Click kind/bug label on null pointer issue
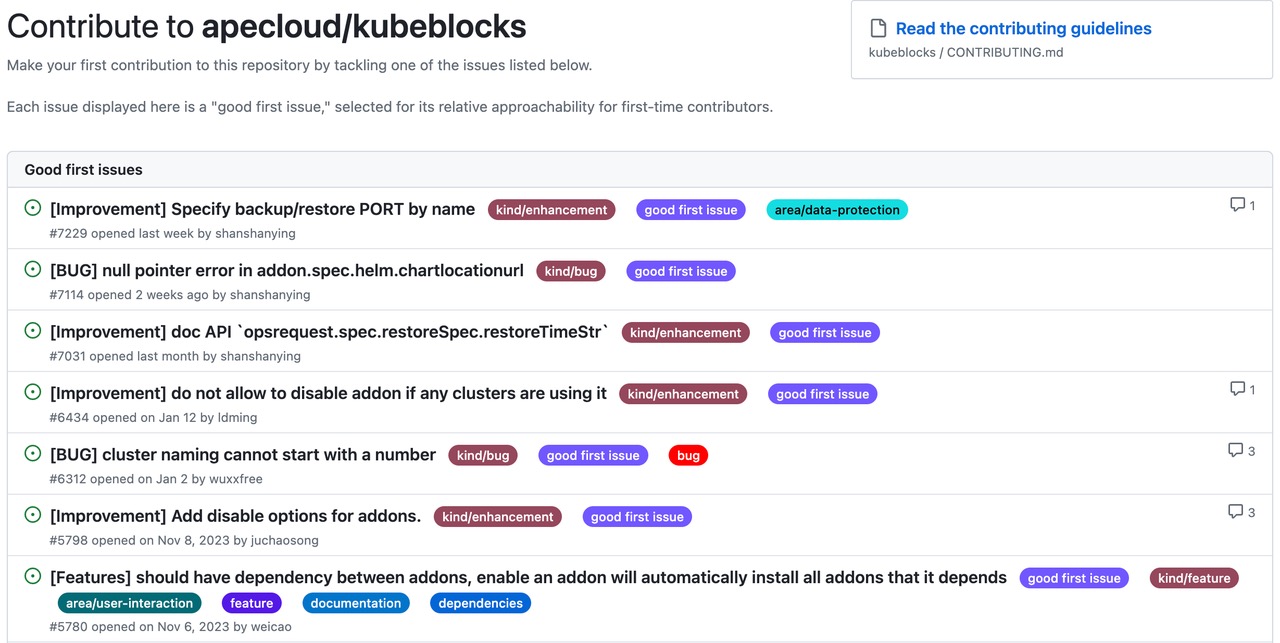 pyautogui.click(x=571, y=271)
